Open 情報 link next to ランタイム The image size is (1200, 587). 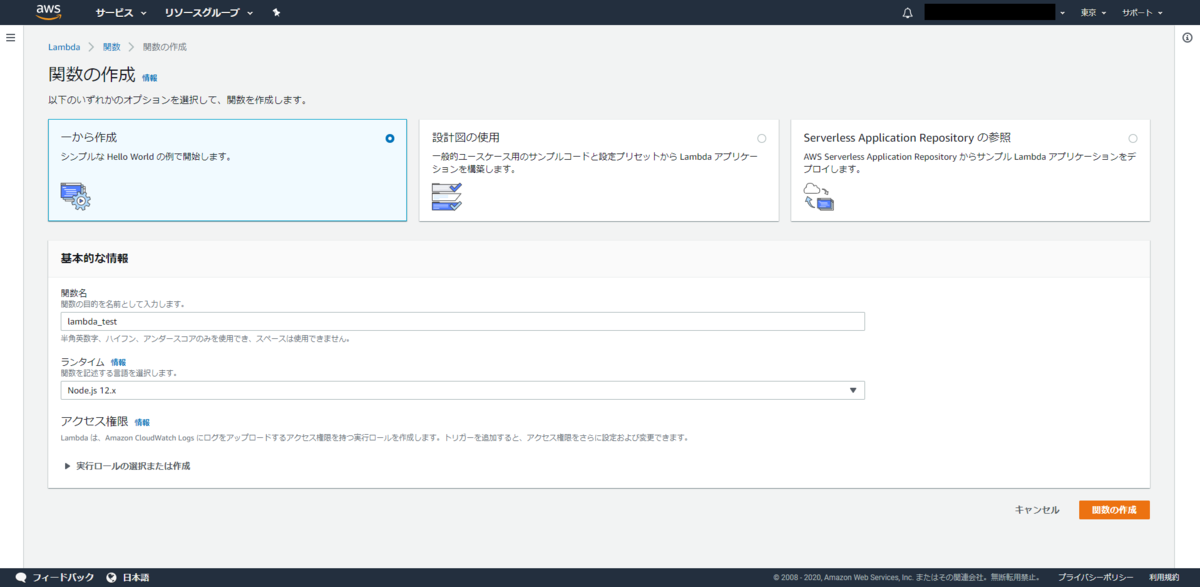coord(118,362)
